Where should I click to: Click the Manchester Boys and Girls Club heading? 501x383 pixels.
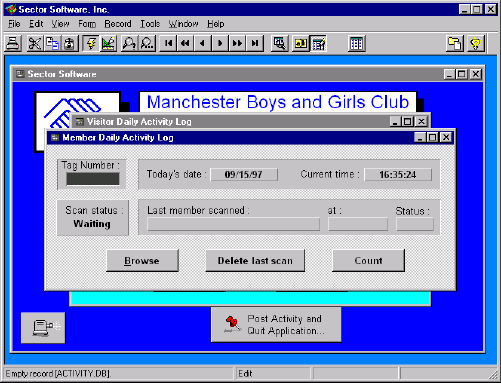pos(278,102)
